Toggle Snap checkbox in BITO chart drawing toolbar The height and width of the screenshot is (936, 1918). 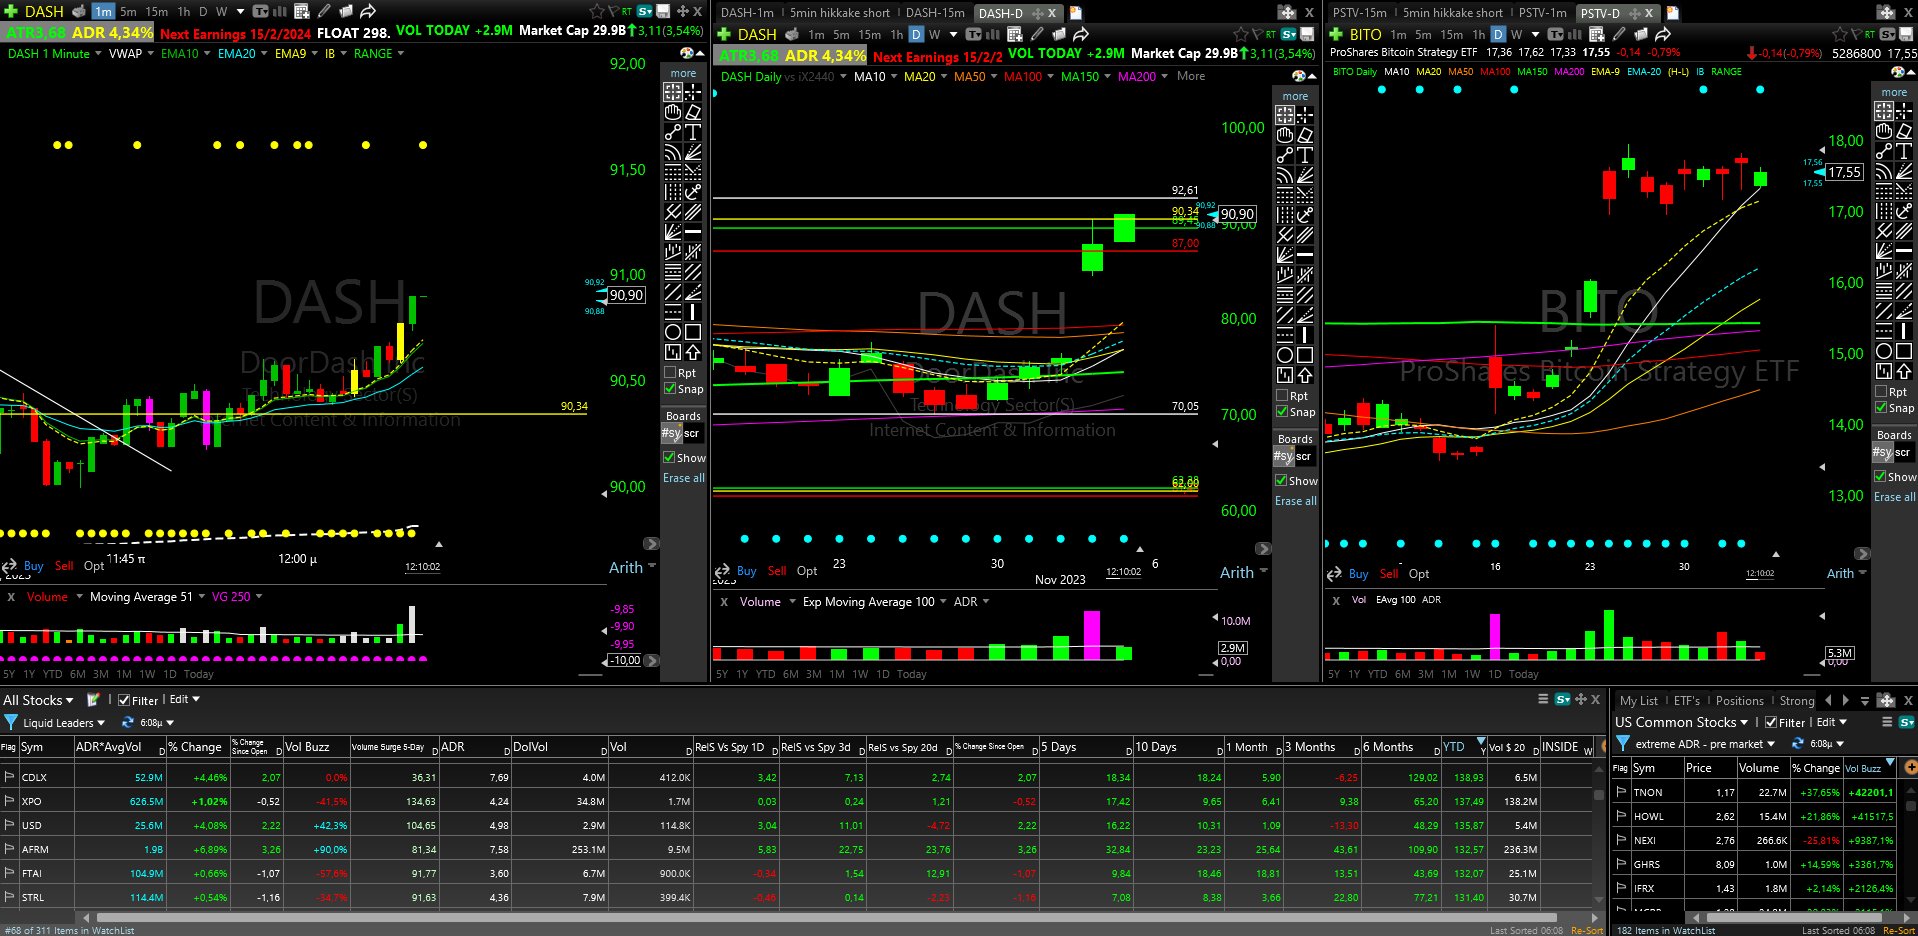1881,408
